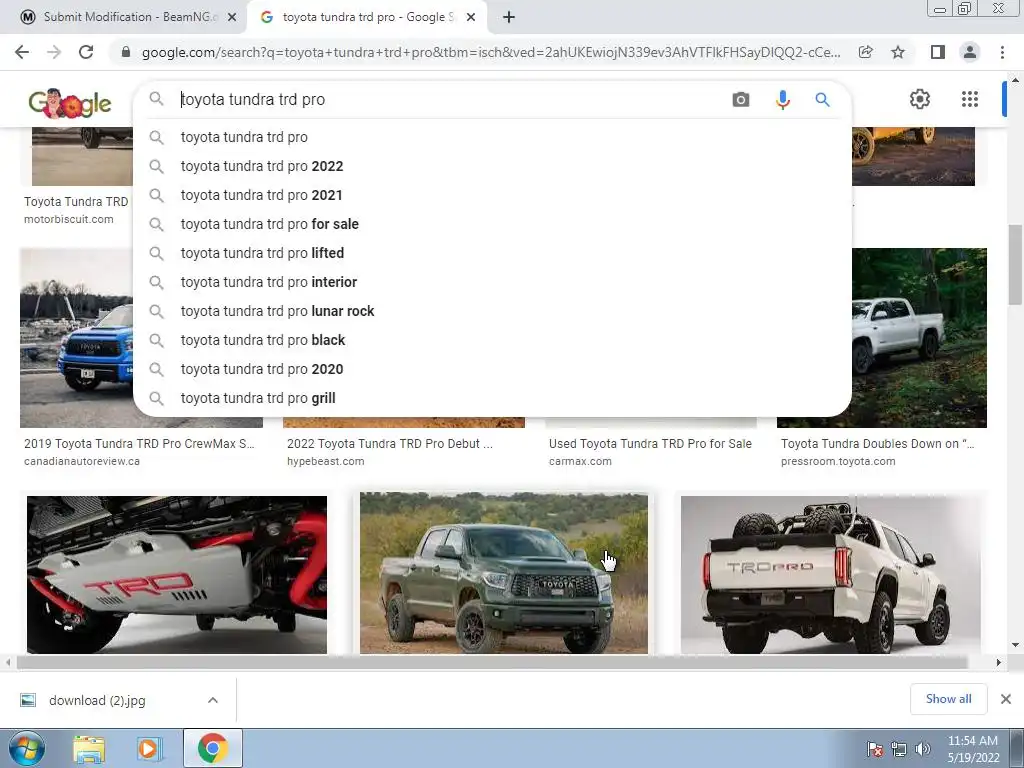Open Chrome side panel icon
1024x768 pixels.
938,52
